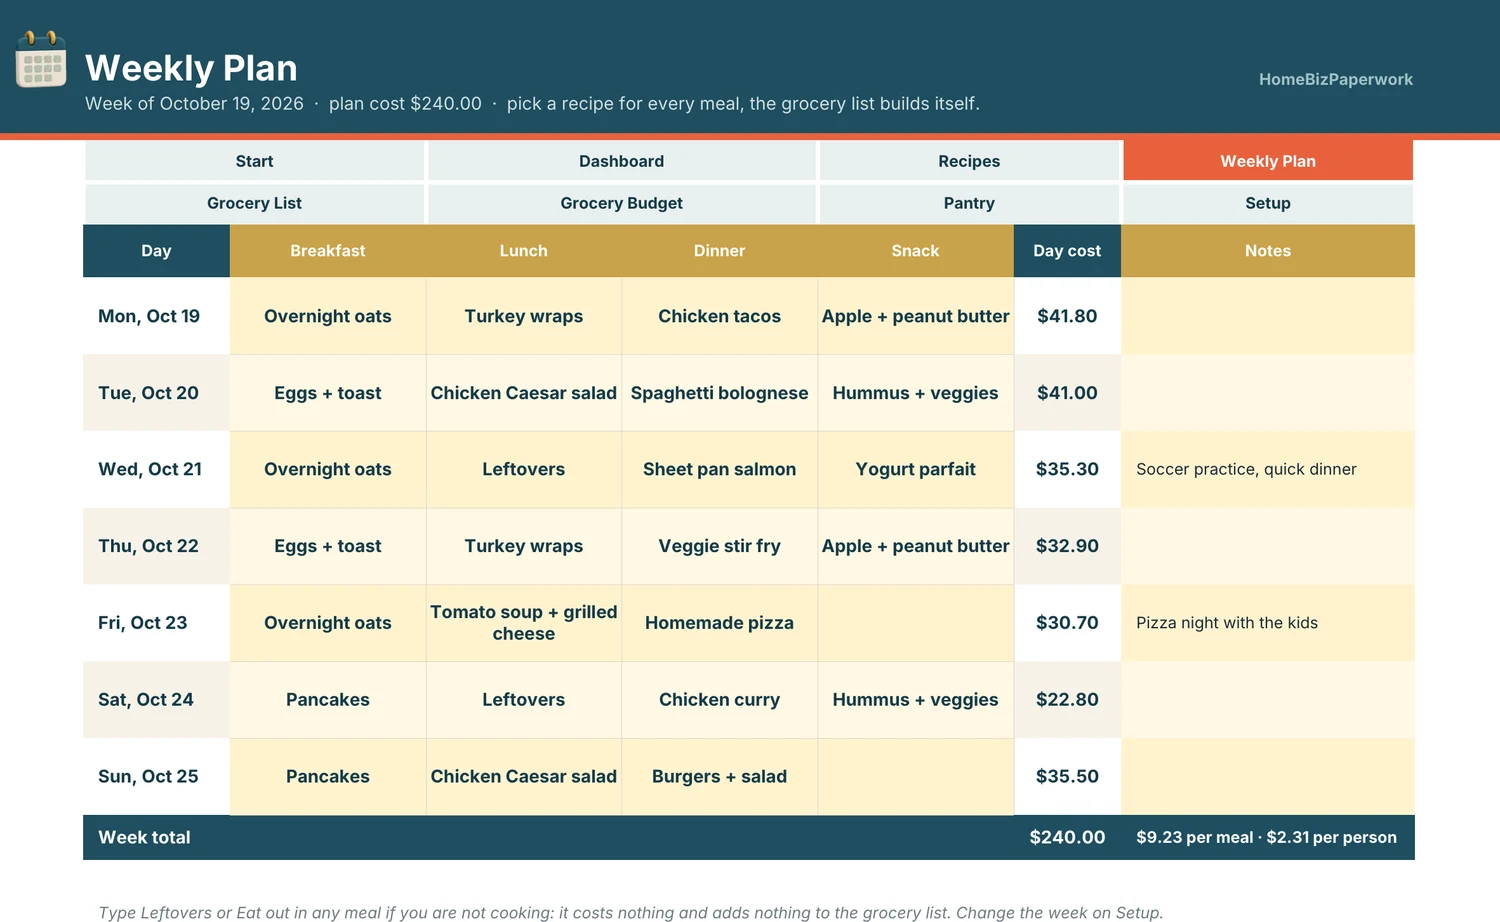Screen dimensions: 1500x922
Task: Select Friday's lunch Tomato soup + grilled cheese
Action: click(x=524, y=623)
